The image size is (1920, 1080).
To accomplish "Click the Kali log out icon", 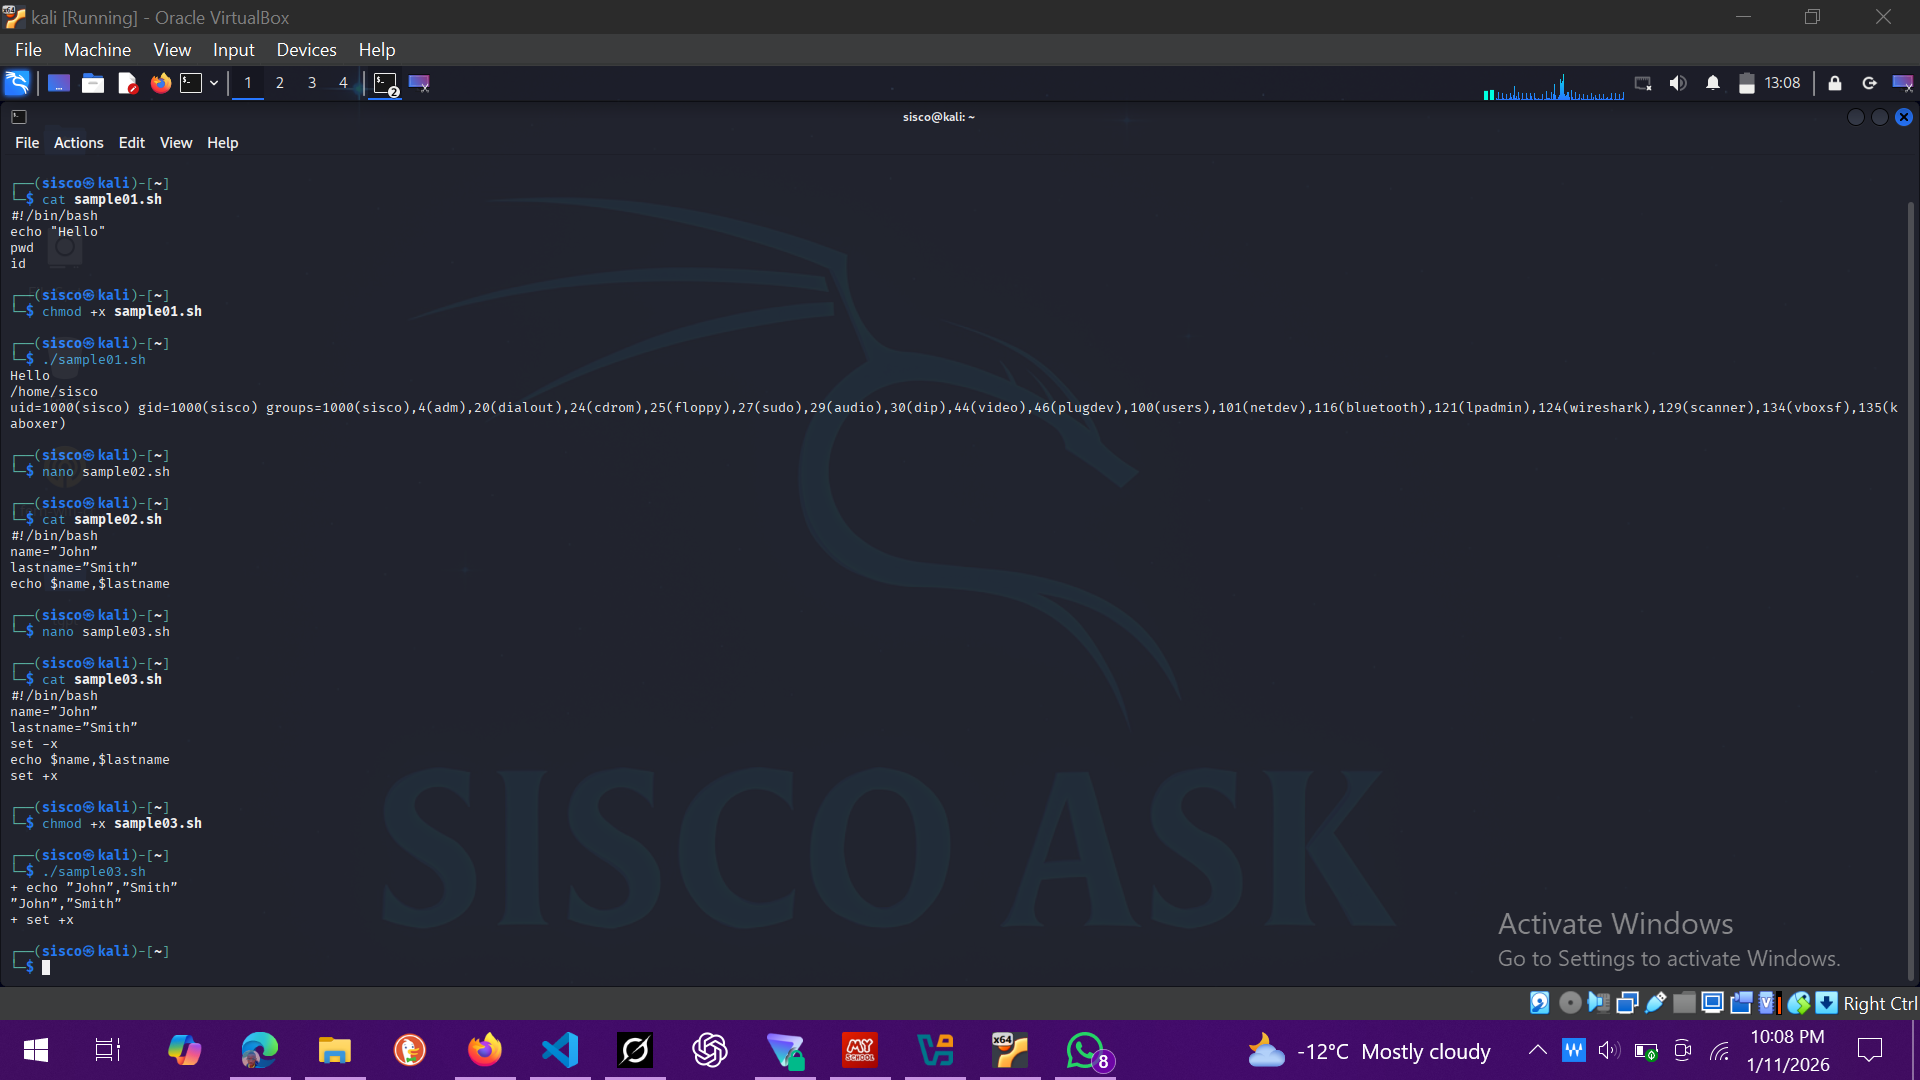I will tap(1869, 83).
